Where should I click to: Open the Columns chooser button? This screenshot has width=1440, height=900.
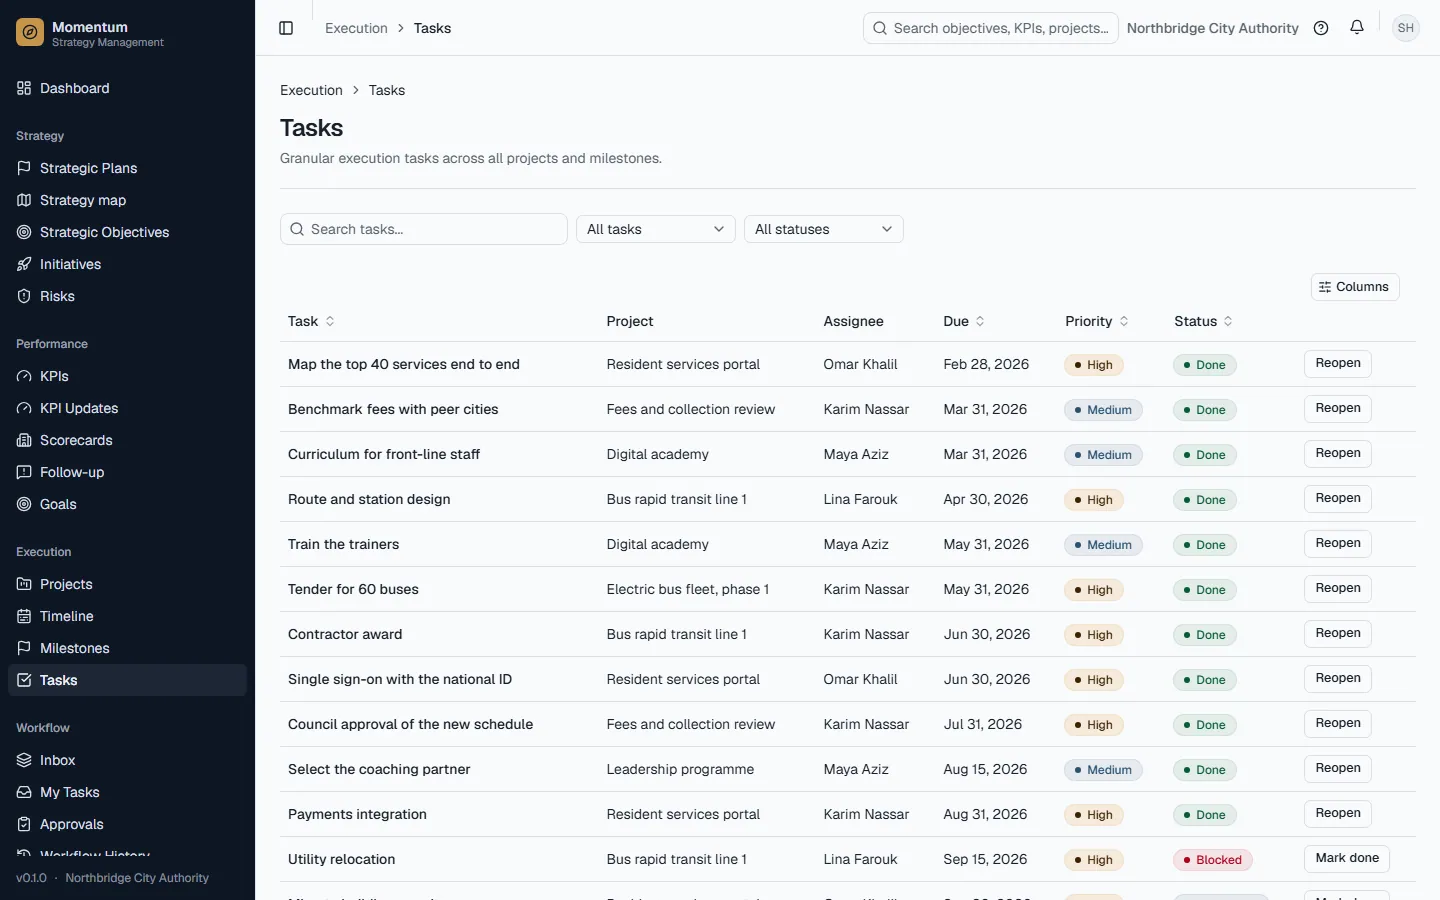[1355, 287]
